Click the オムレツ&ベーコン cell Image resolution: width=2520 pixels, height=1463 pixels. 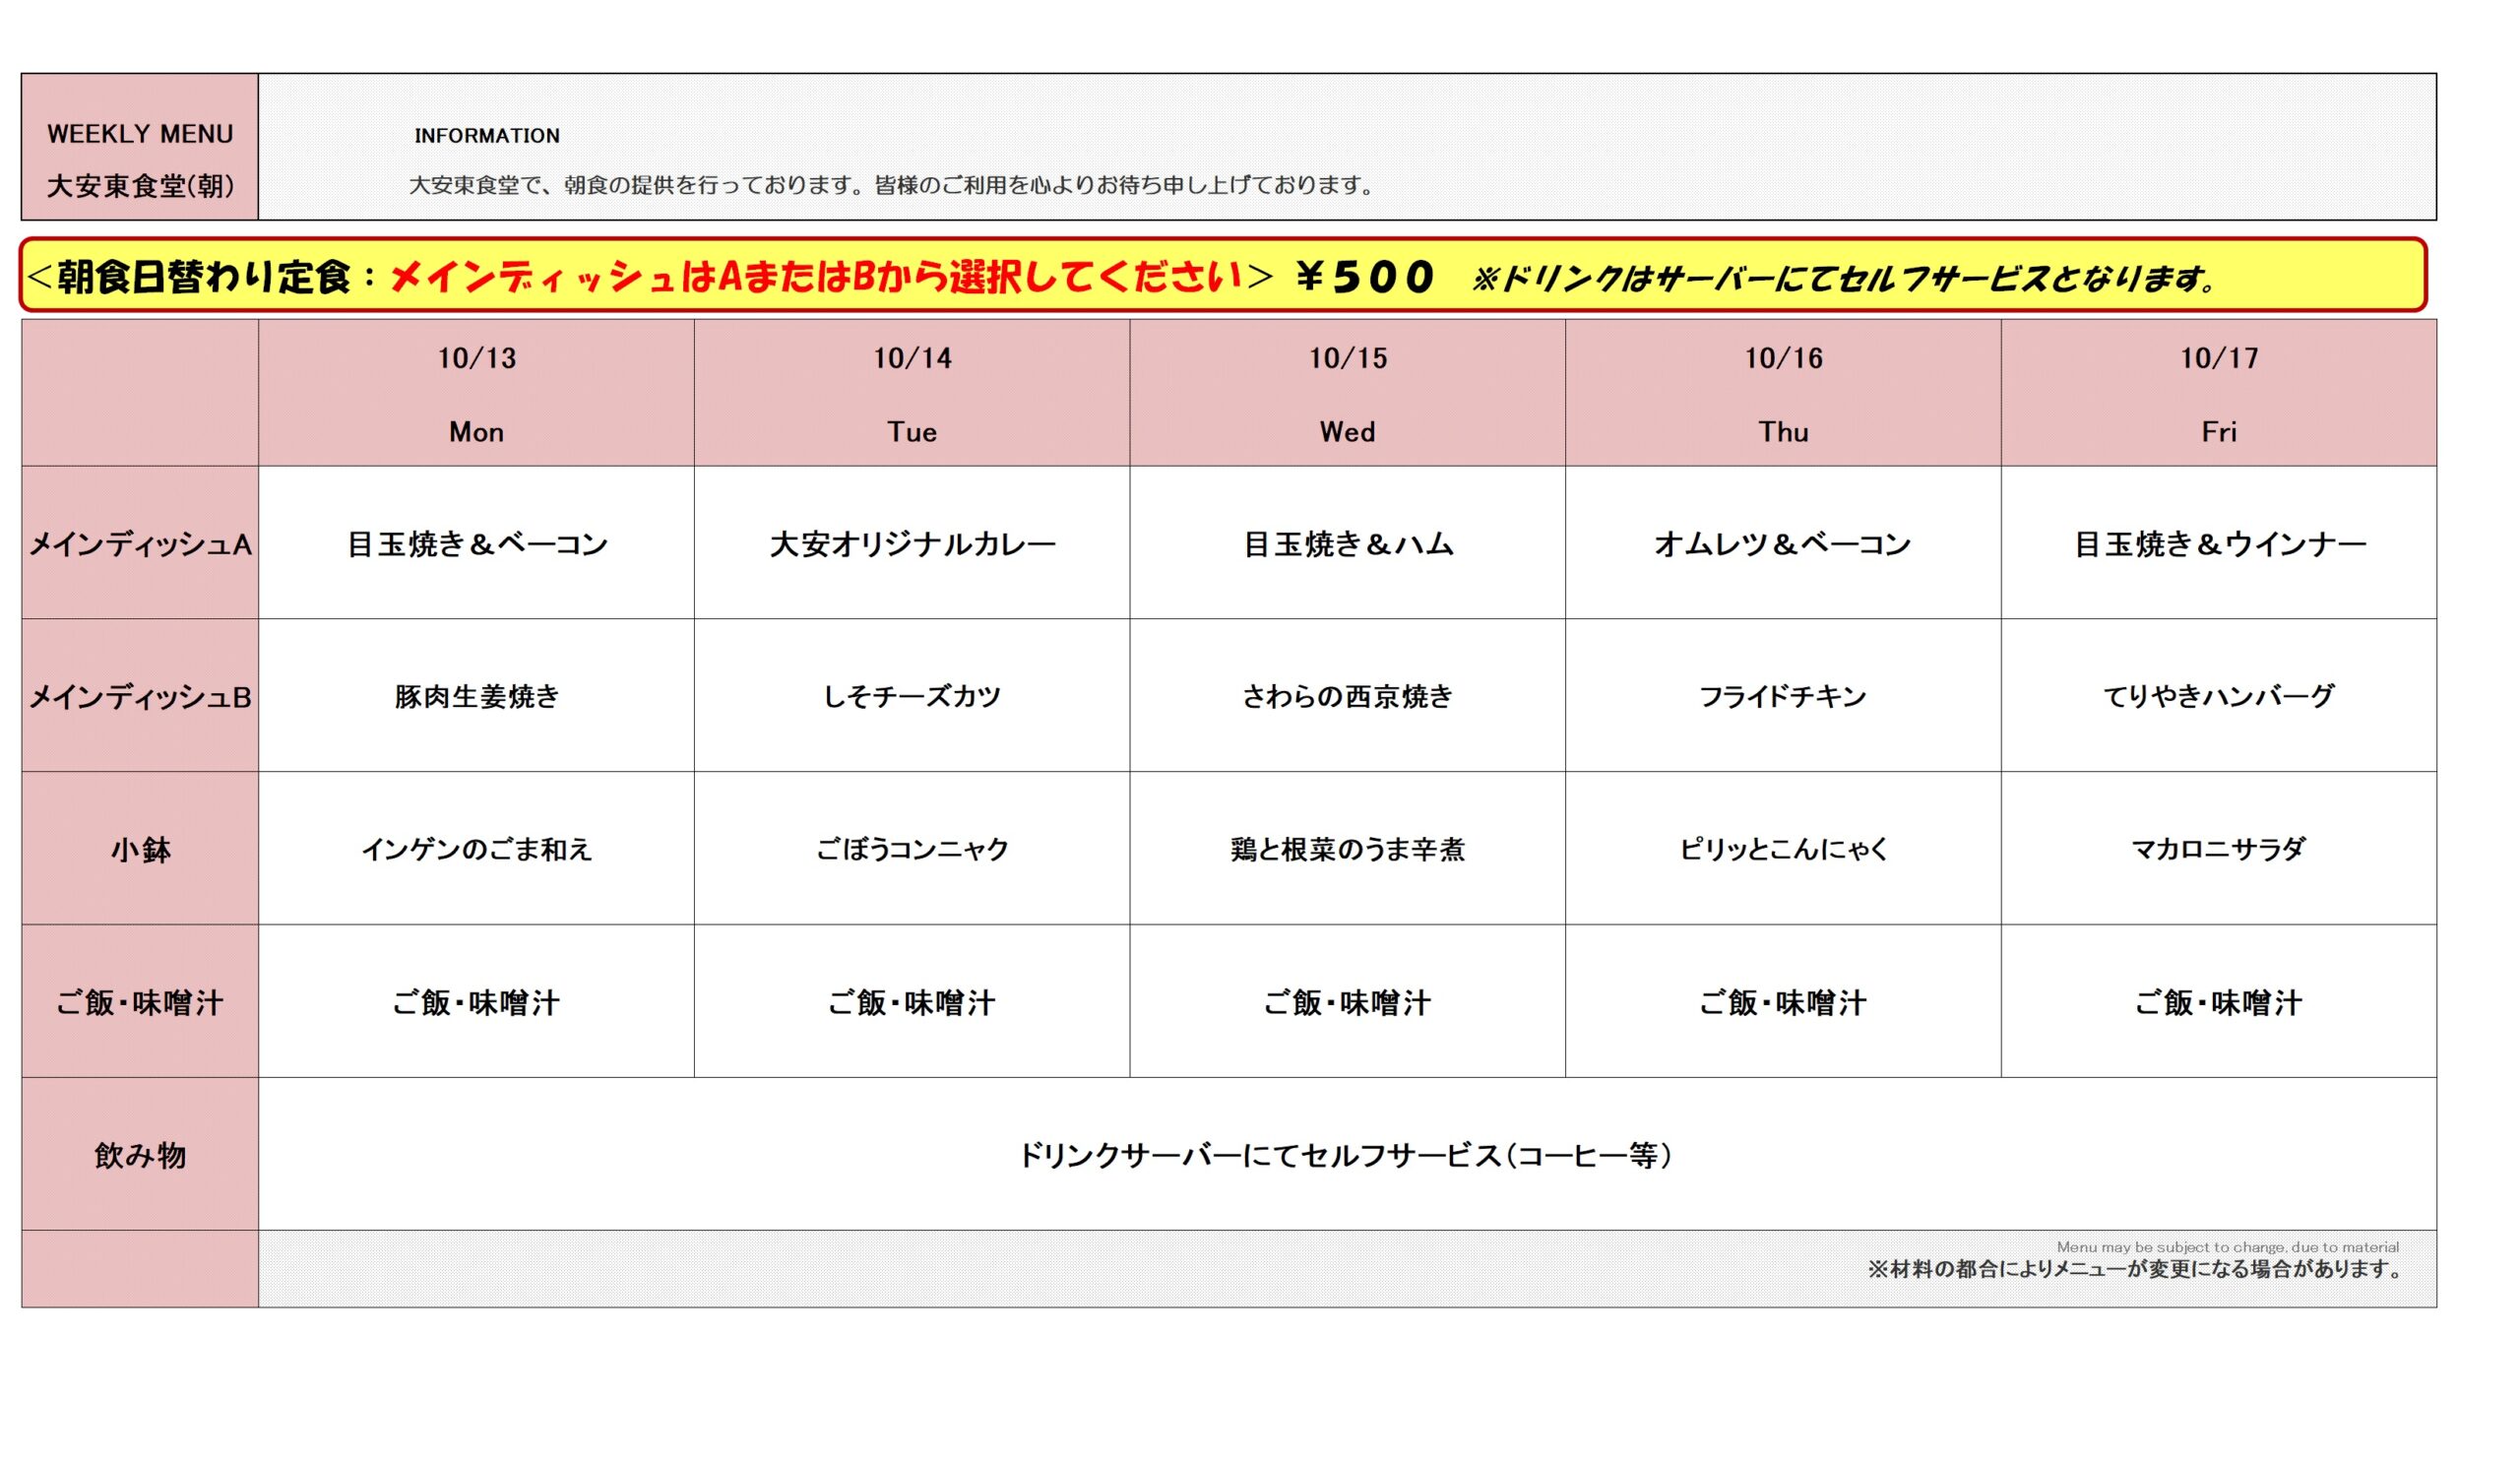point(1783,544)
